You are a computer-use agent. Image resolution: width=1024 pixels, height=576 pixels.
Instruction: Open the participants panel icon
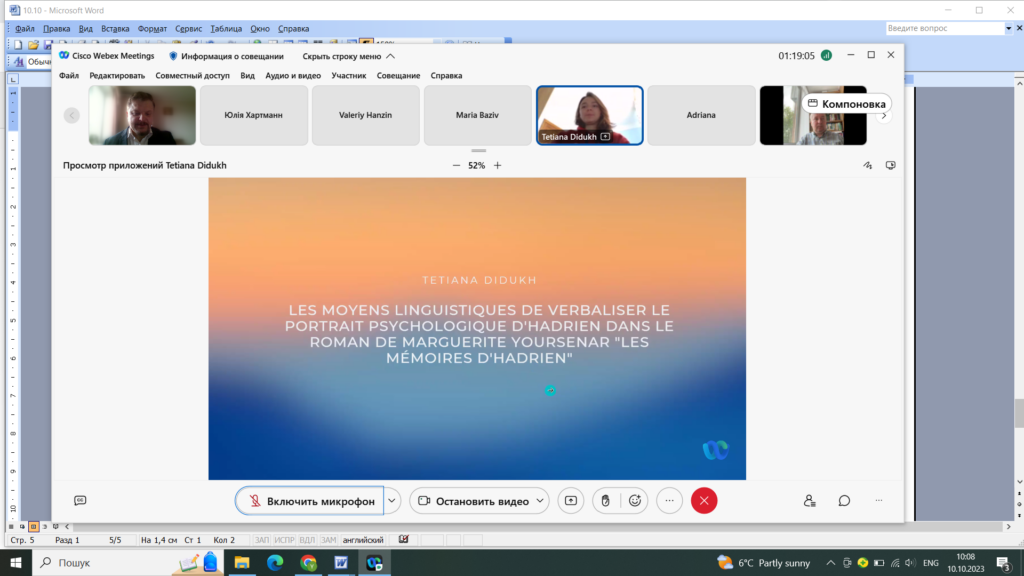[809, 501]
